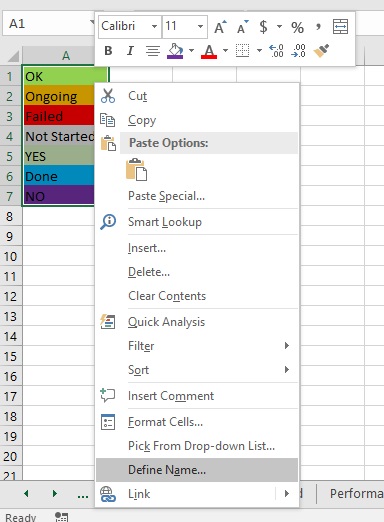384x522 pixels.
Task: Open Paste Special dialog
Action: click(x=197, y=196)
